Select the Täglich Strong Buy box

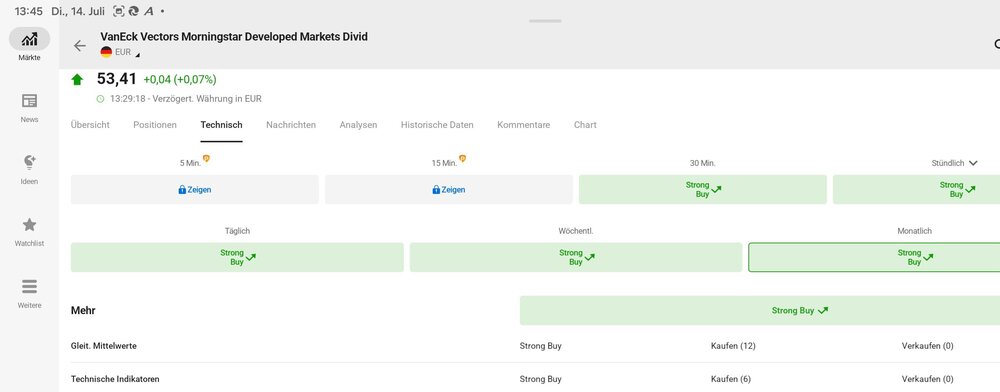point(237,258)
